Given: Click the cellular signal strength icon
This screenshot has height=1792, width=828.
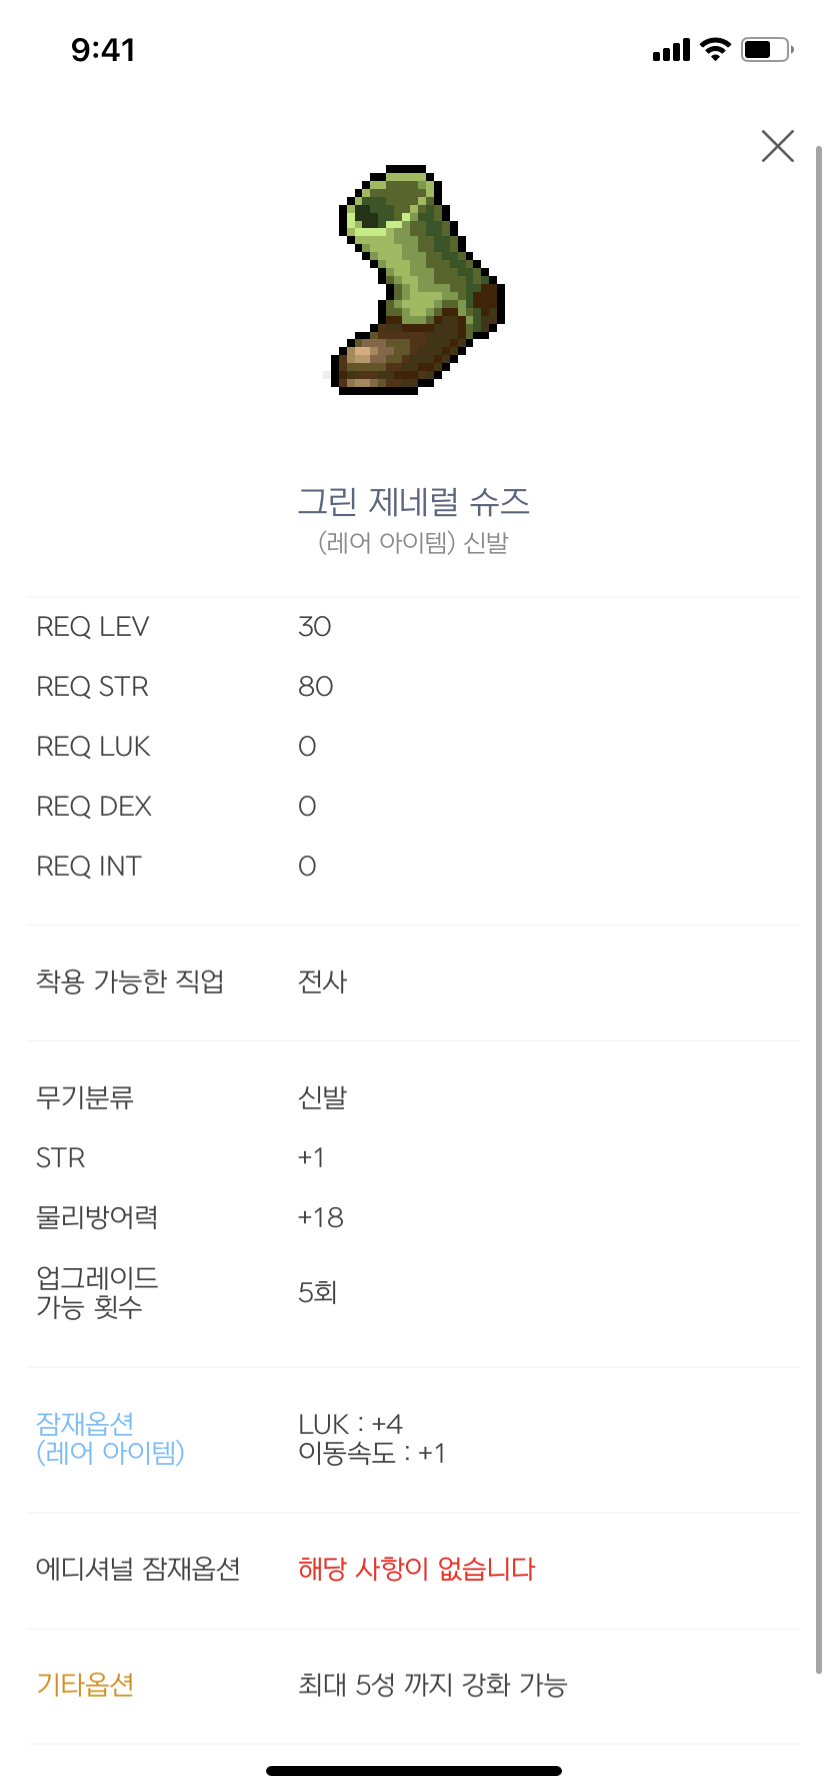Looking at the screenshot, I should [669, 49].
